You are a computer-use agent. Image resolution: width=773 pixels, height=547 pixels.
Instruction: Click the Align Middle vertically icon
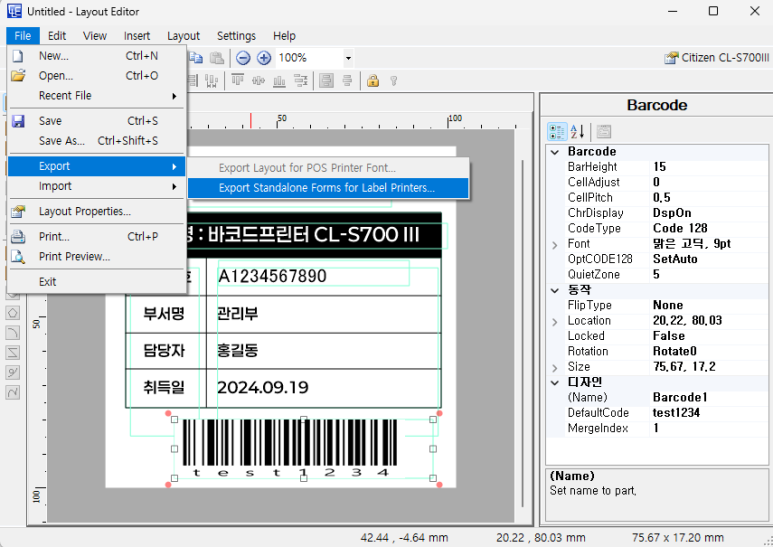click(x=258, y=80)
